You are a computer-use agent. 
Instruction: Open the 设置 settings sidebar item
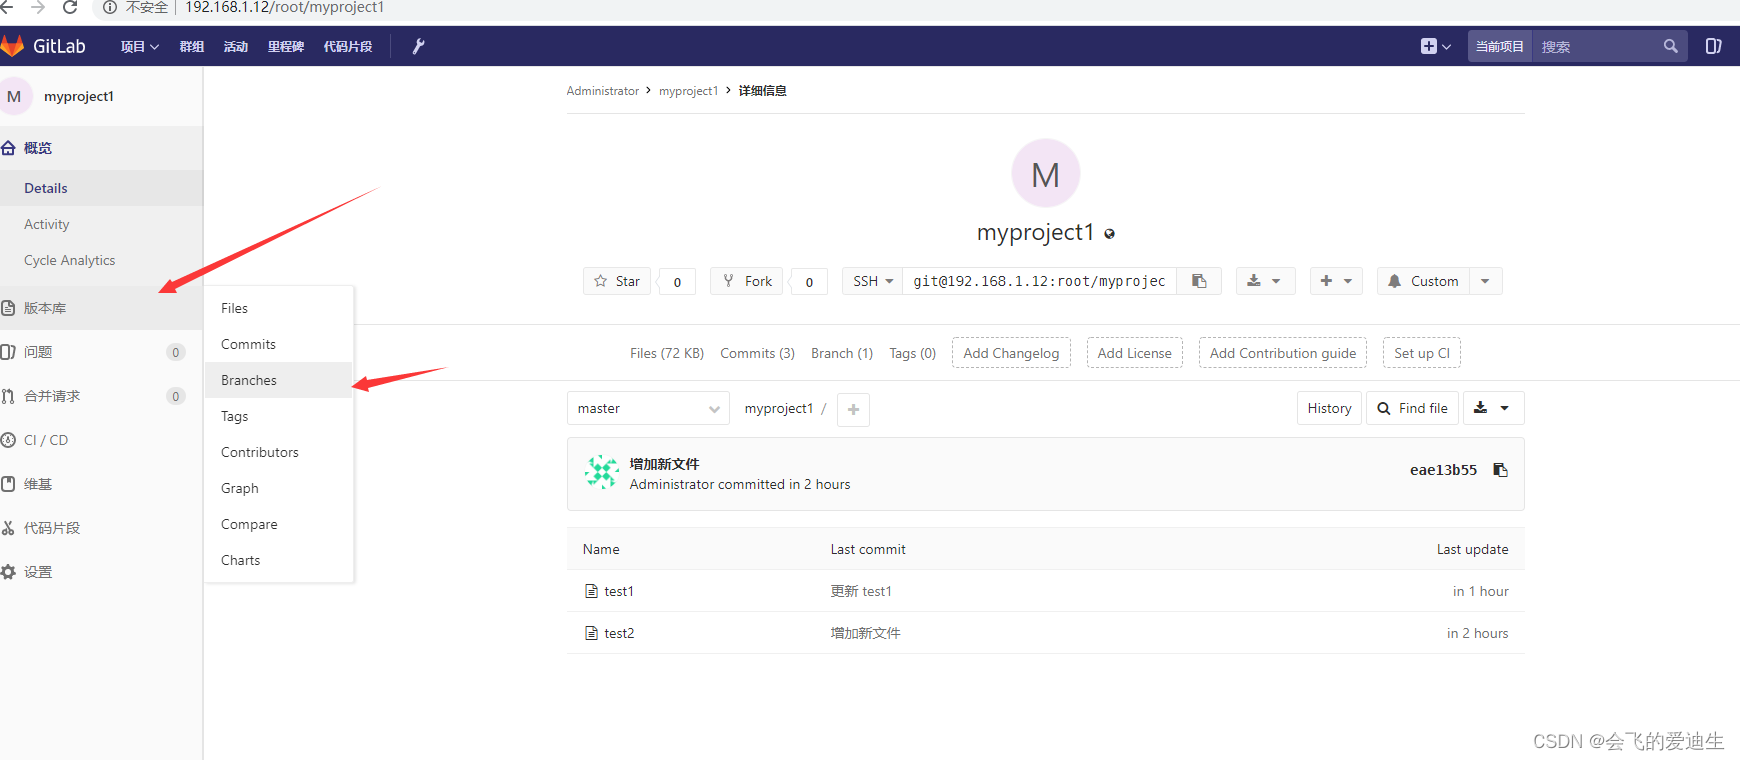coord(101,572)
